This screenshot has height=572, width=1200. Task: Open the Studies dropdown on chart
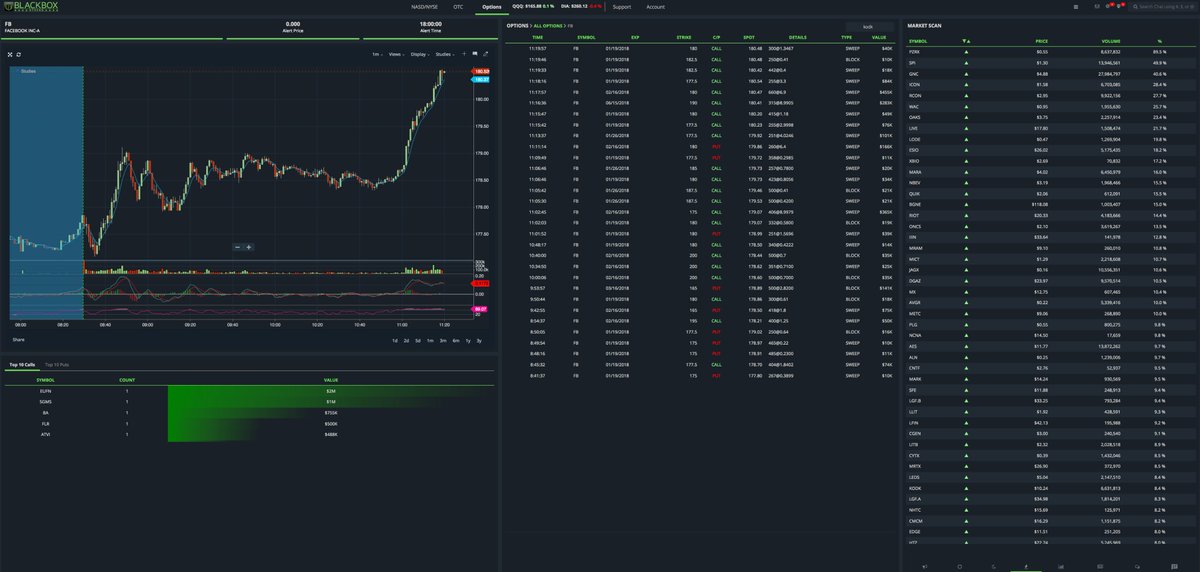[445, 54]
